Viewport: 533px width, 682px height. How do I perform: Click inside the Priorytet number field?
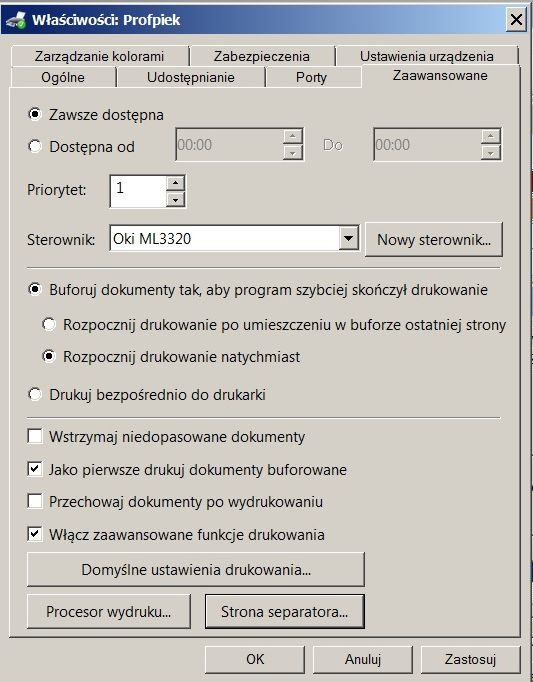[138, 191]
